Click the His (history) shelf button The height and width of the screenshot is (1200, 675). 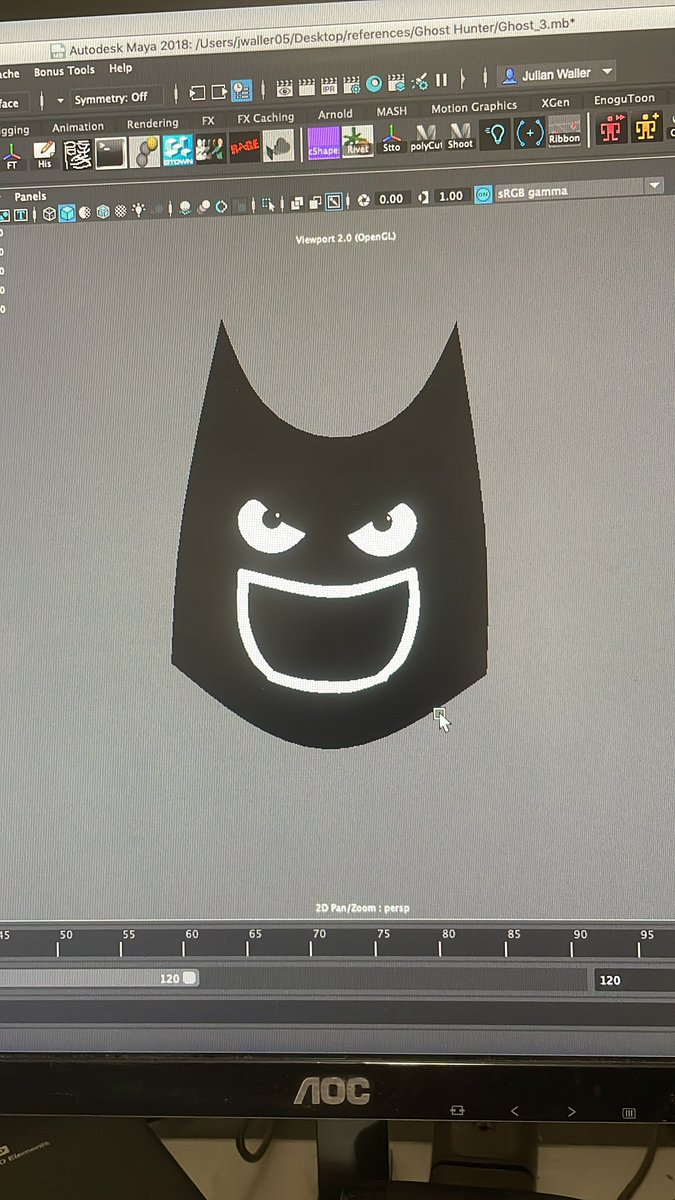tap(44, 155)
